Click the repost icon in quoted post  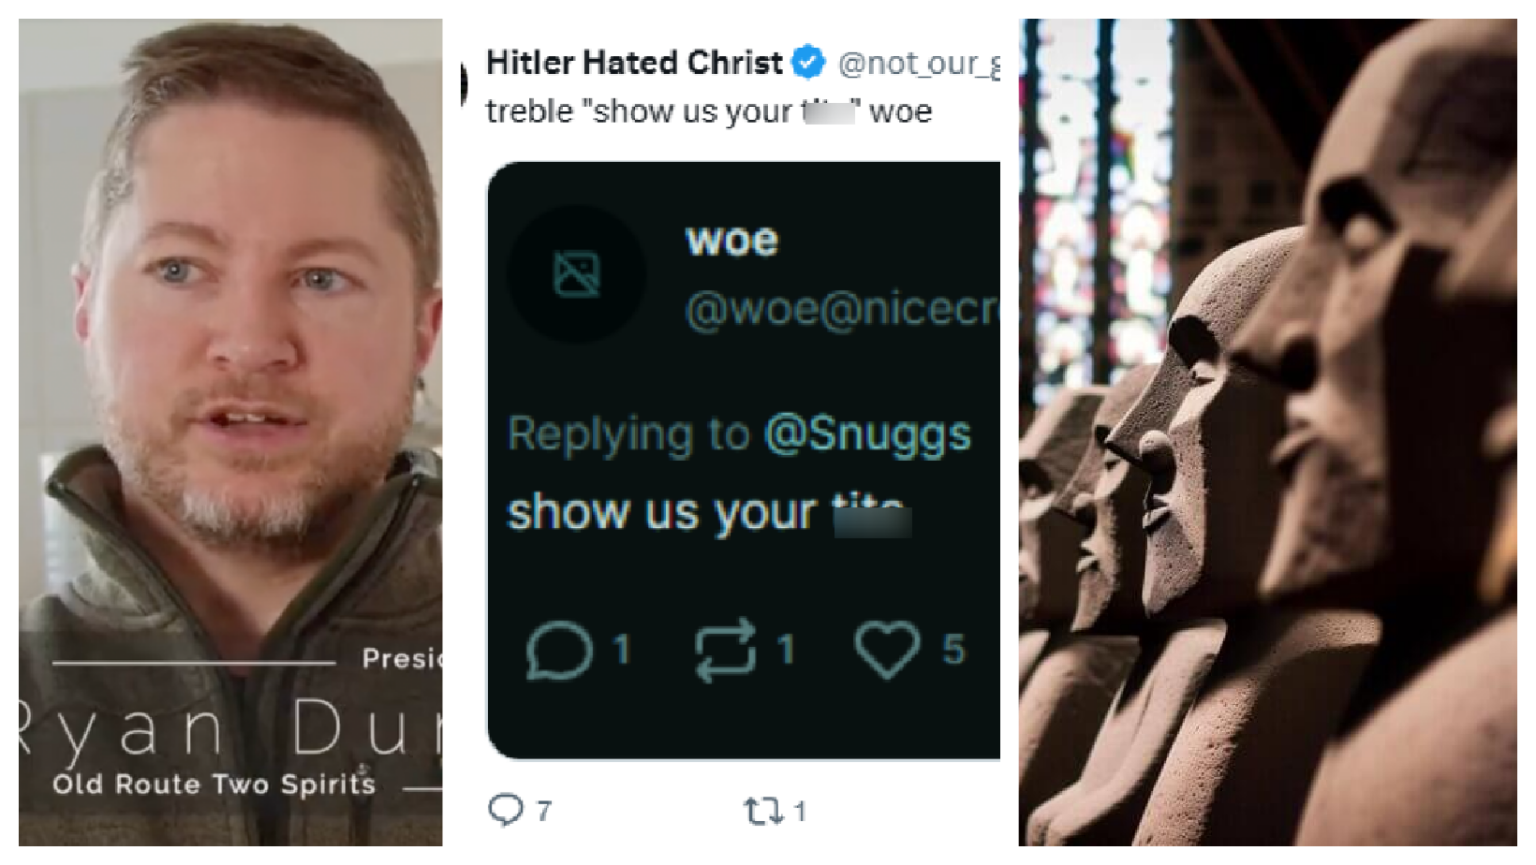click(725, 650)
